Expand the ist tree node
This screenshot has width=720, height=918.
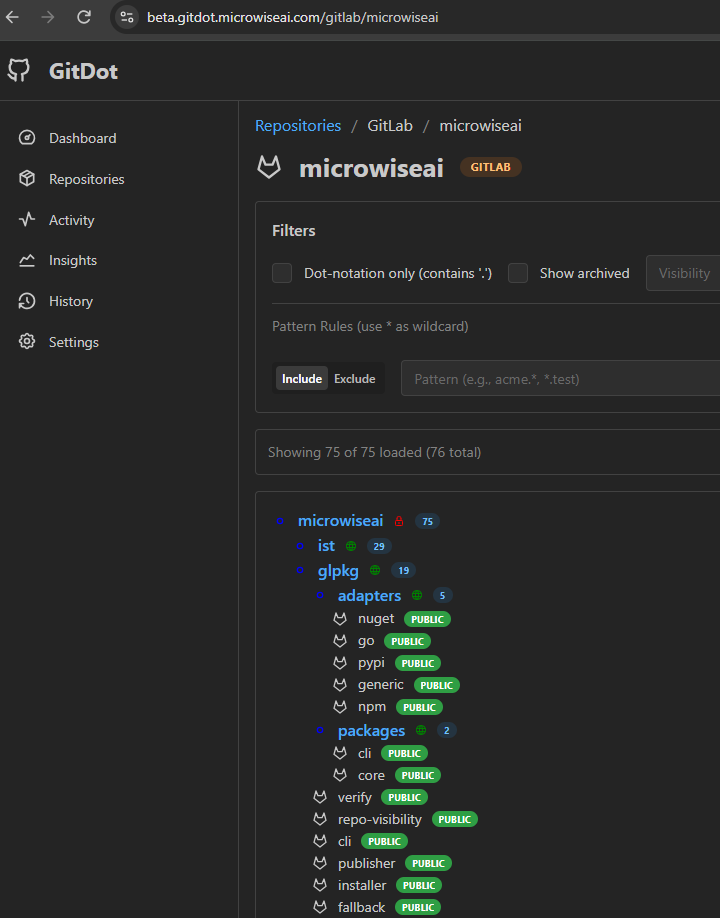pos(300,546)
